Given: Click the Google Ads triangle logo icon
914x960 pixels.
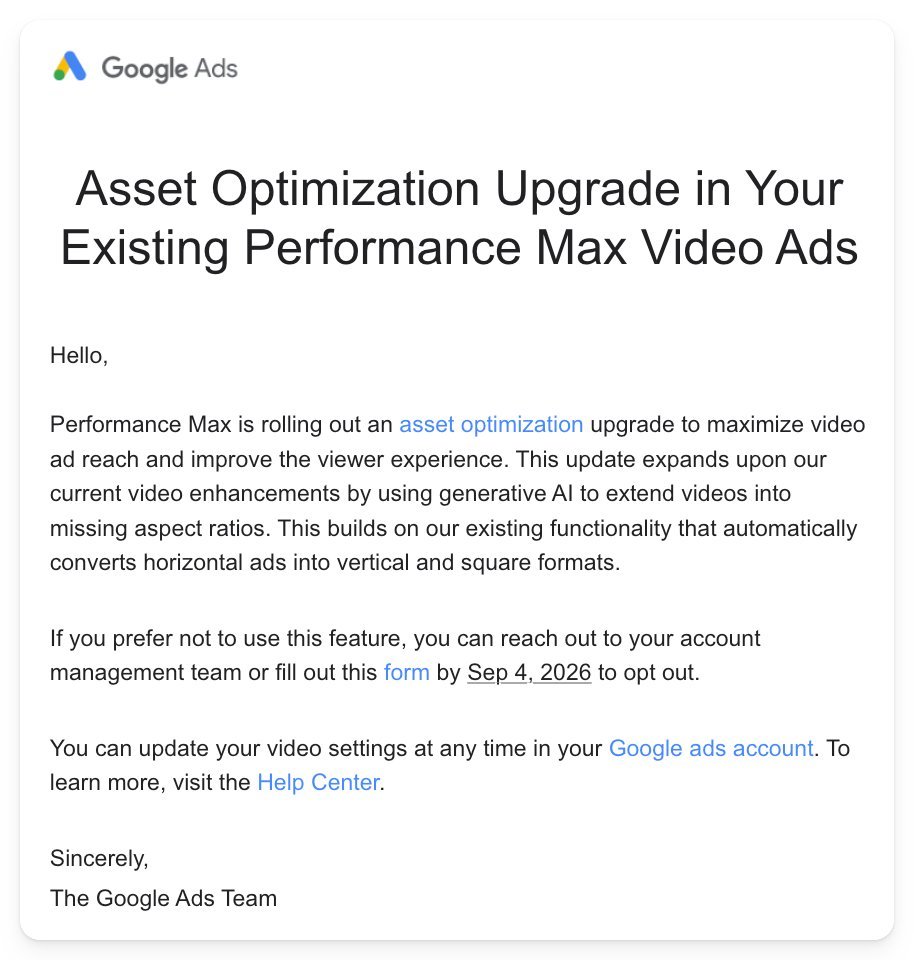Looking at the screenshot, I should [x=70, y=66].
